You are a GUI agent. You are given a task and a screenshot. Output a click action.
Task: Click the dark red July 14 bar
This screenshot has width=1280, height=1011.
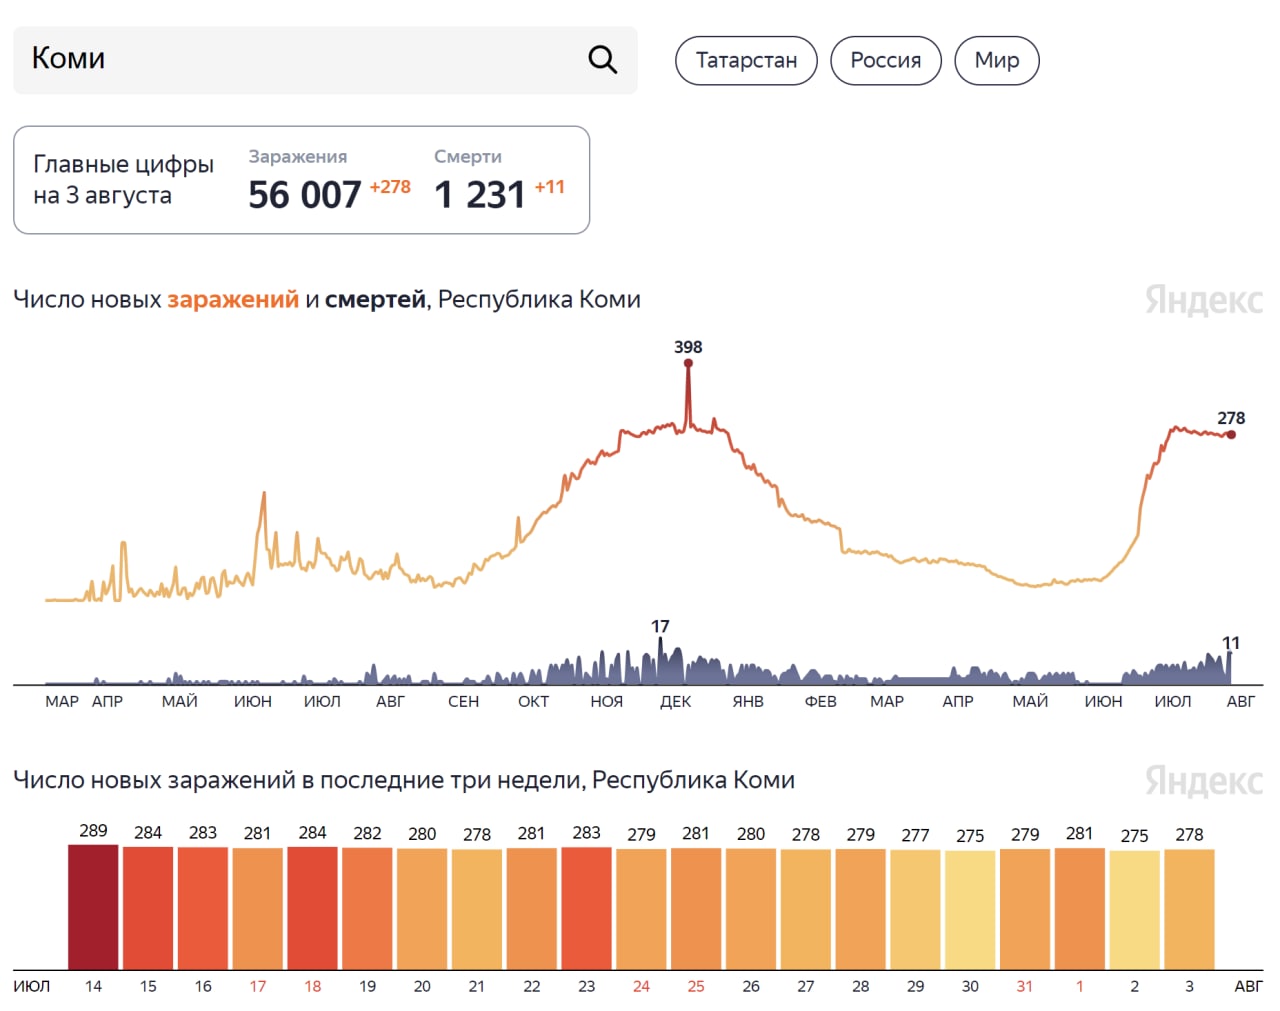(x=93, y=907)
